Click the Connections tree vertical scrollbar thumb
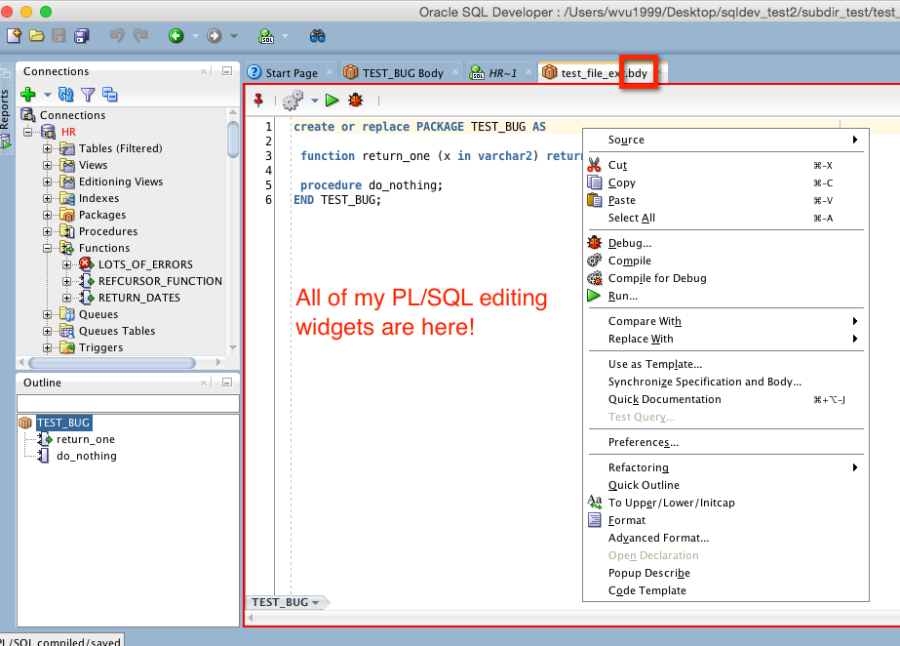Viewport: 900px width, 646px height. (x=232, y=138)
